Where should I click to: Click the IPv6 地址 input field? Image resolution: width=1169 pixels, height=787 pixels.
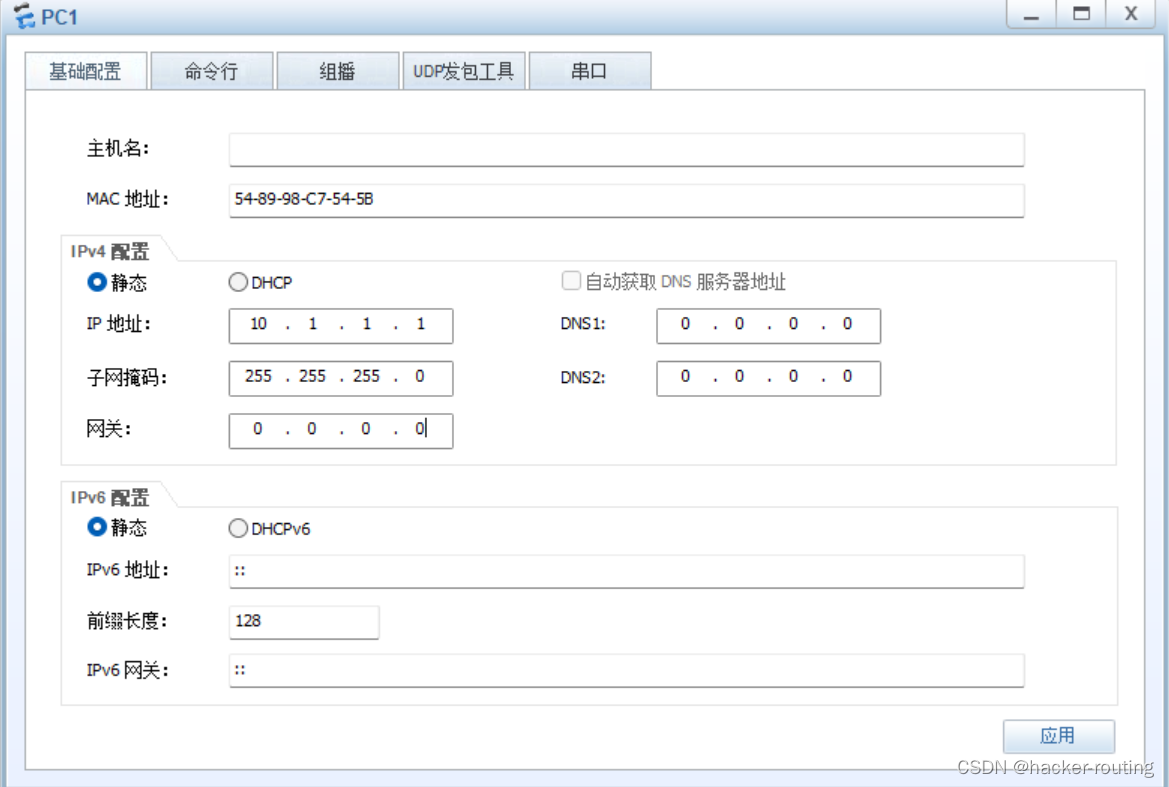tap(626, 572)
